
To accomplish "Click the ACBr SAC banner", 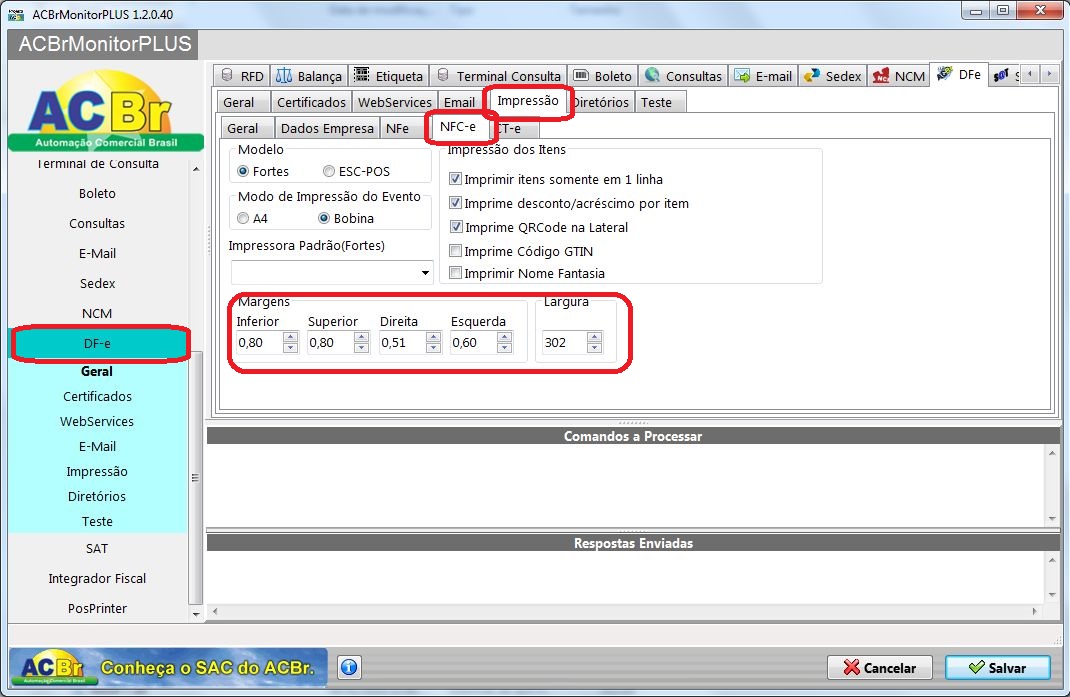I will (169, 667).
